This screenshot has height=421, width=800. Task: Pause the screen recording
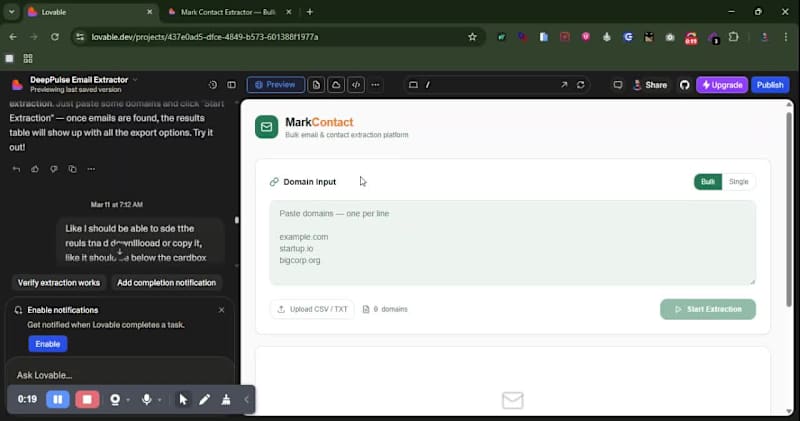pos(58,399)
